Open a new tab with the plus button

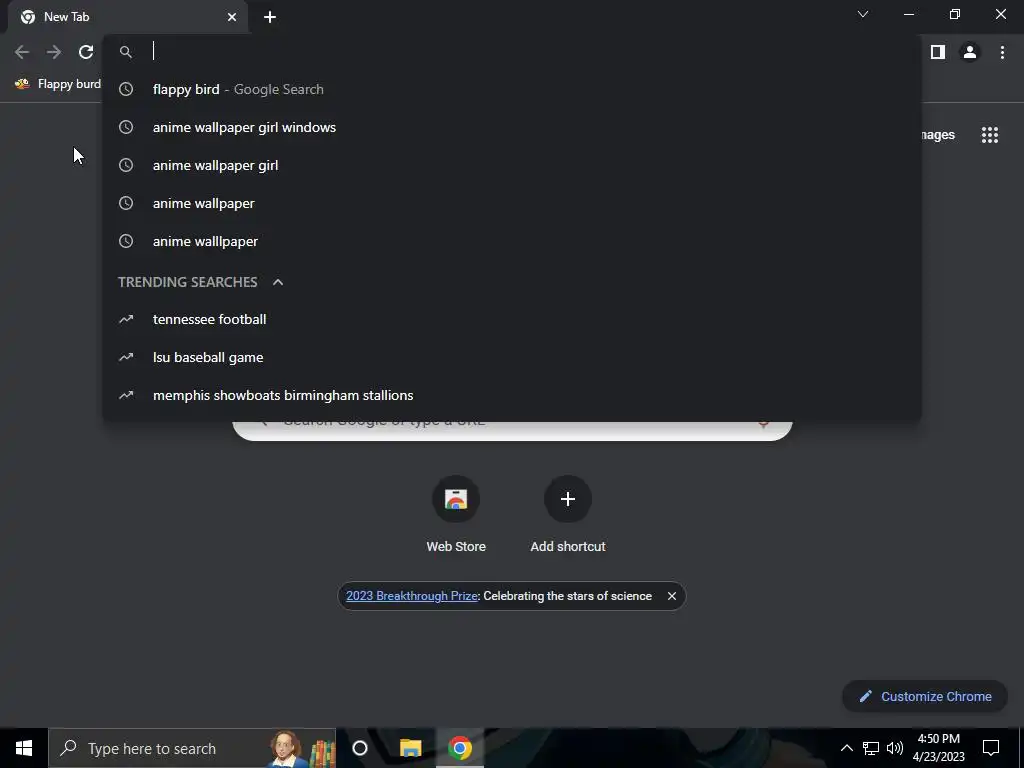270,17
